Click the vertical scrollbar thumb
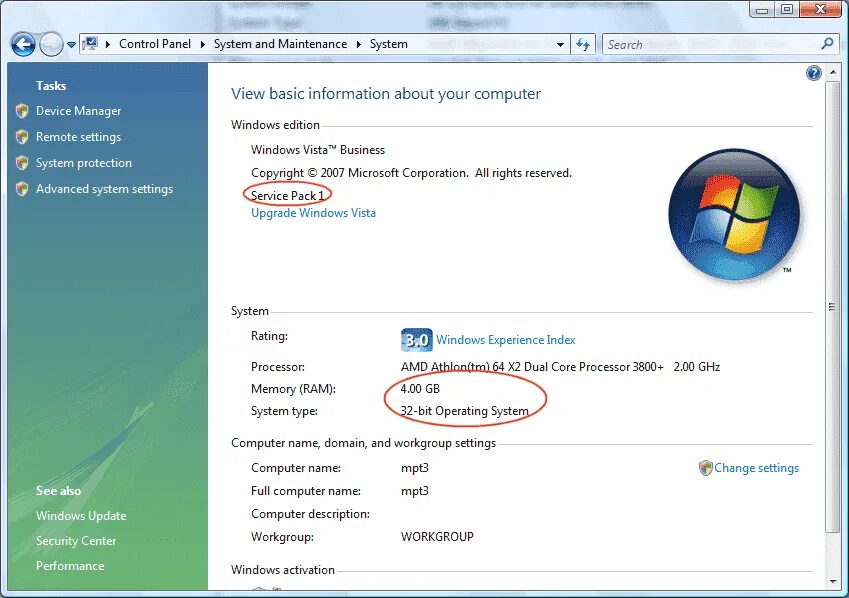This screenshot has width=849, height=598. [832, 307]
